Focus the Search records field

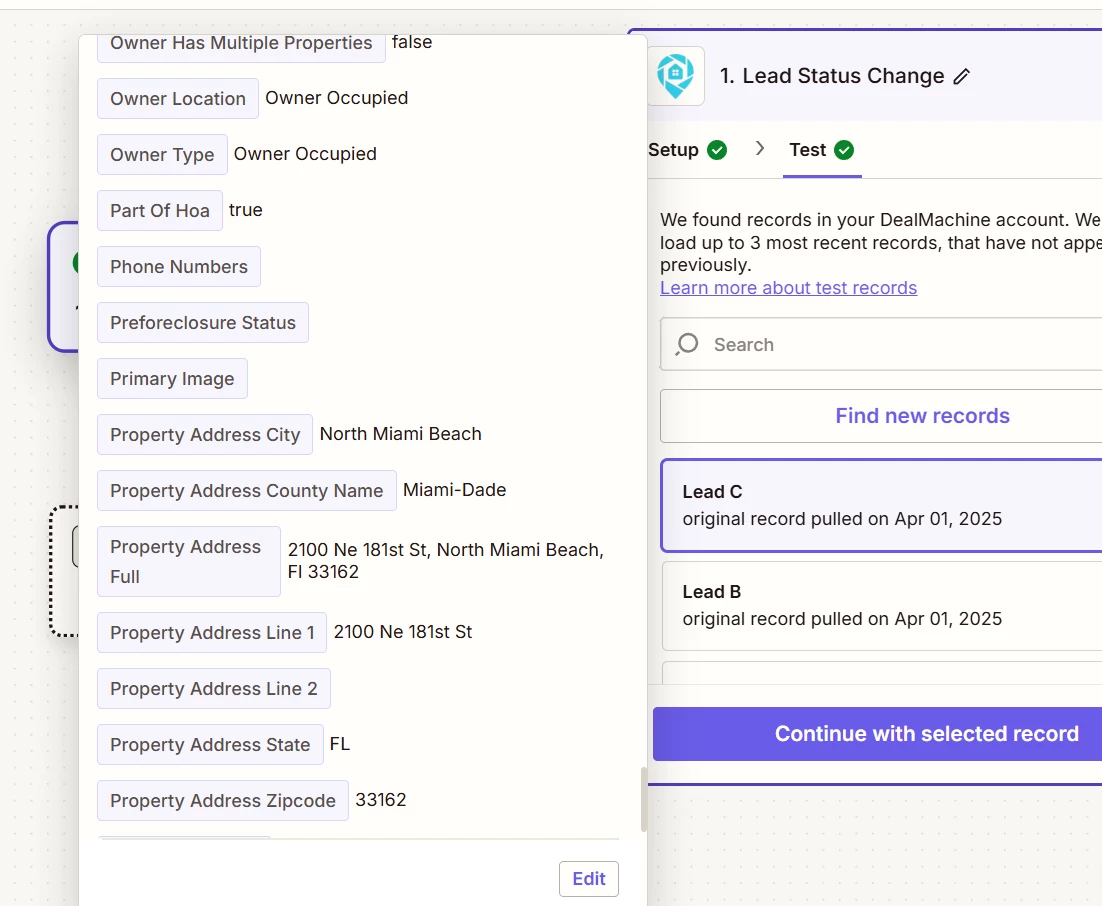881,344
